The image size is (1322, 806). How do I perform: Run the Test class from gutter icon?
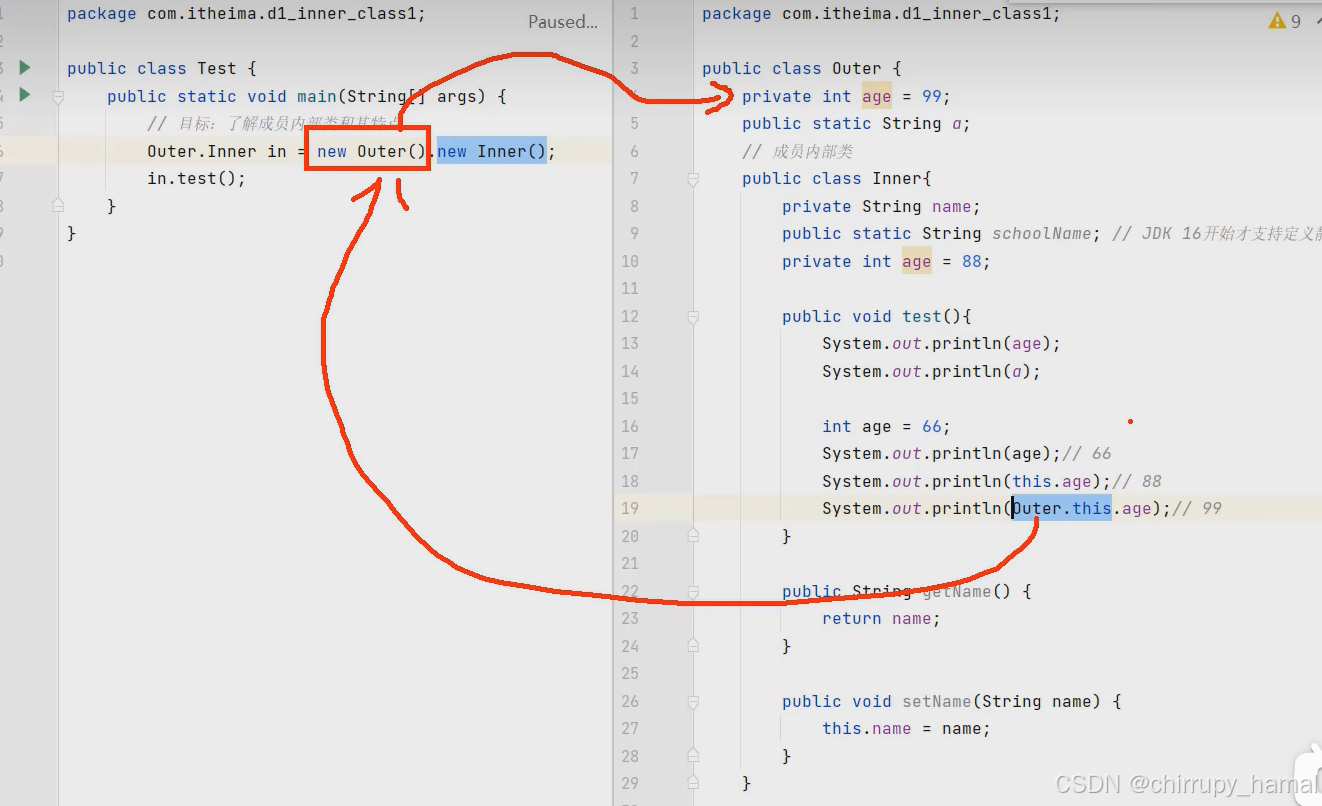pyautogui.click(x=25, y=68)
